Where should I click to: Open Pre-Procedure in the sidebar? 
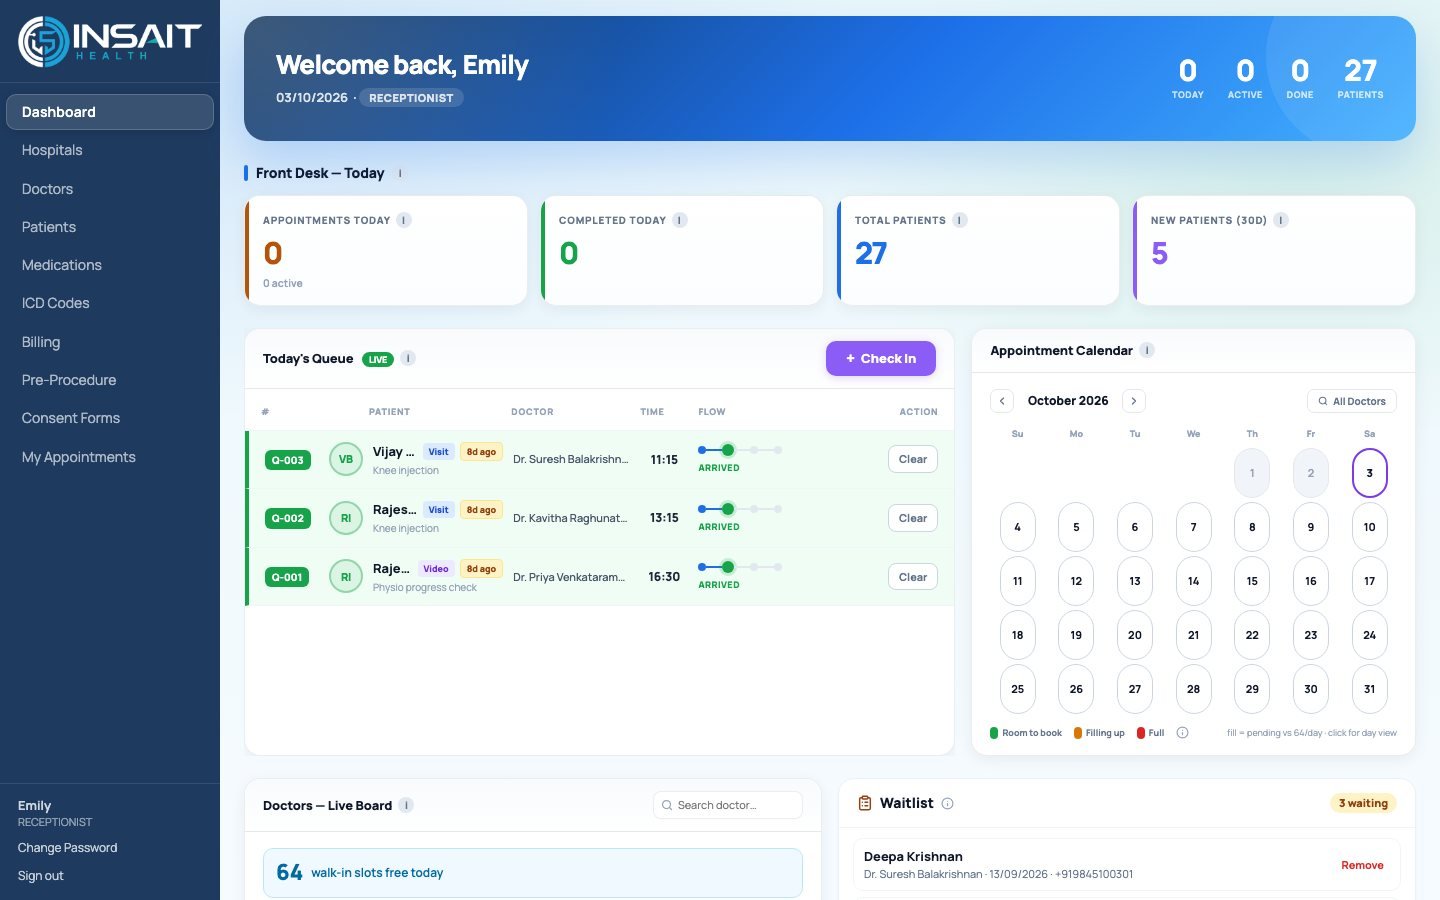click(x=110, y=380)
